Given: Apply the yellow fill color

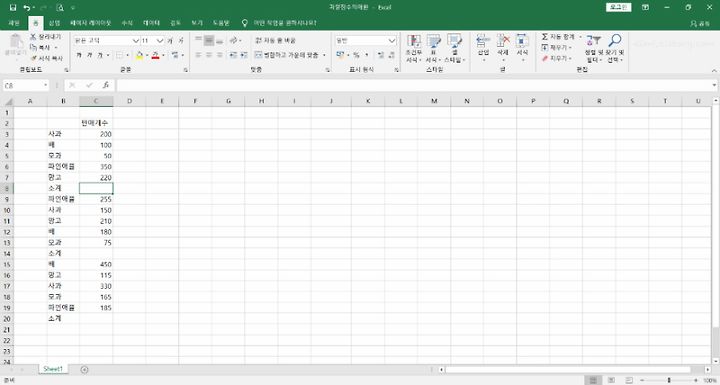Looking at the screenshot, I should tap(140, 55).
